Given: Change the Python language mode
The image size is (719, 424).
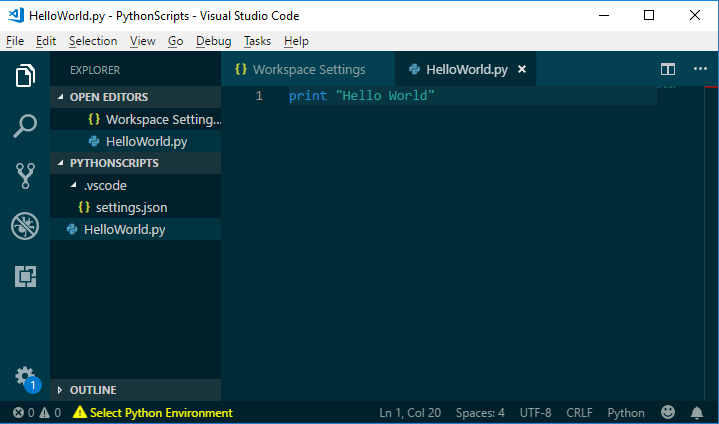Looking at the screenshot, I should tap(626, 413).
